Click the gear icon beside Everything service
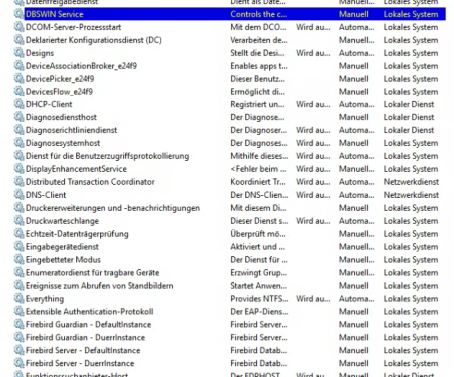Viewport: 454px width, 377px height. point(19,299)
